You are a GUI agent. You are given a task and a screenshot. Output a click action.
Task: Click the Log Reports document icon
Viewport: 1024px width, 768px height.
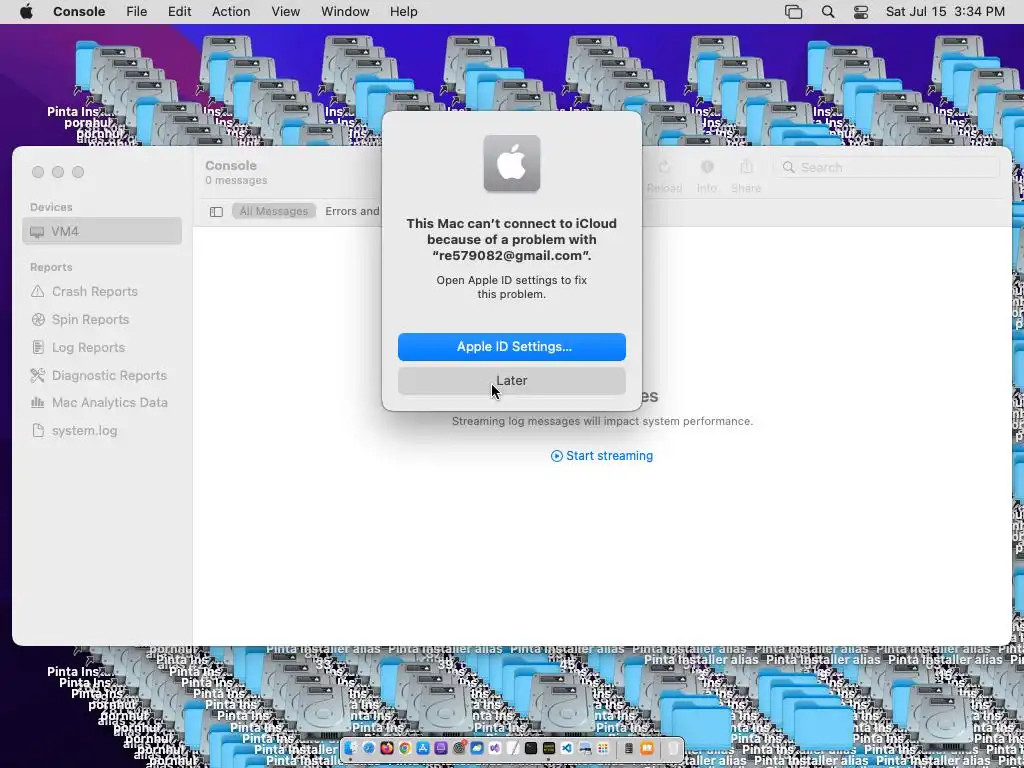click(x=38, y=347)
